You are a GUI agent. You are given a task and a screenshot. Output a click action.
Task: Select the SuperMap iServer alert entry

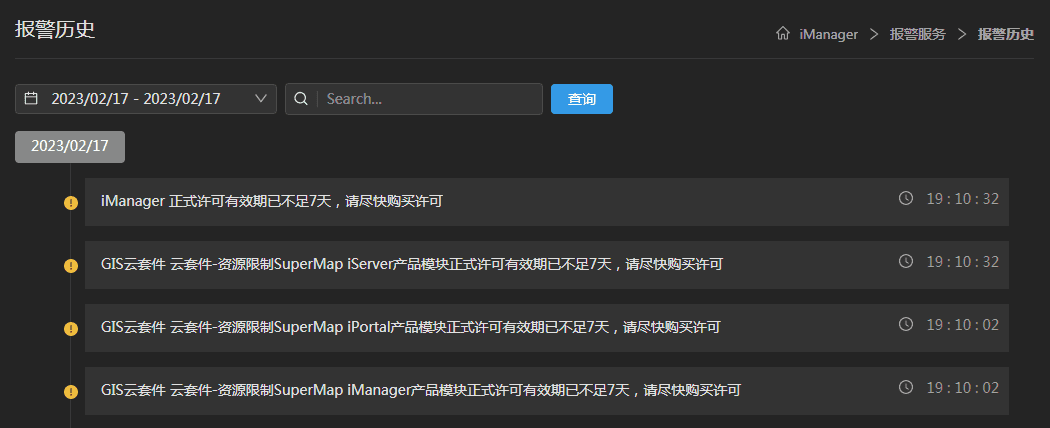click(412, 265)
